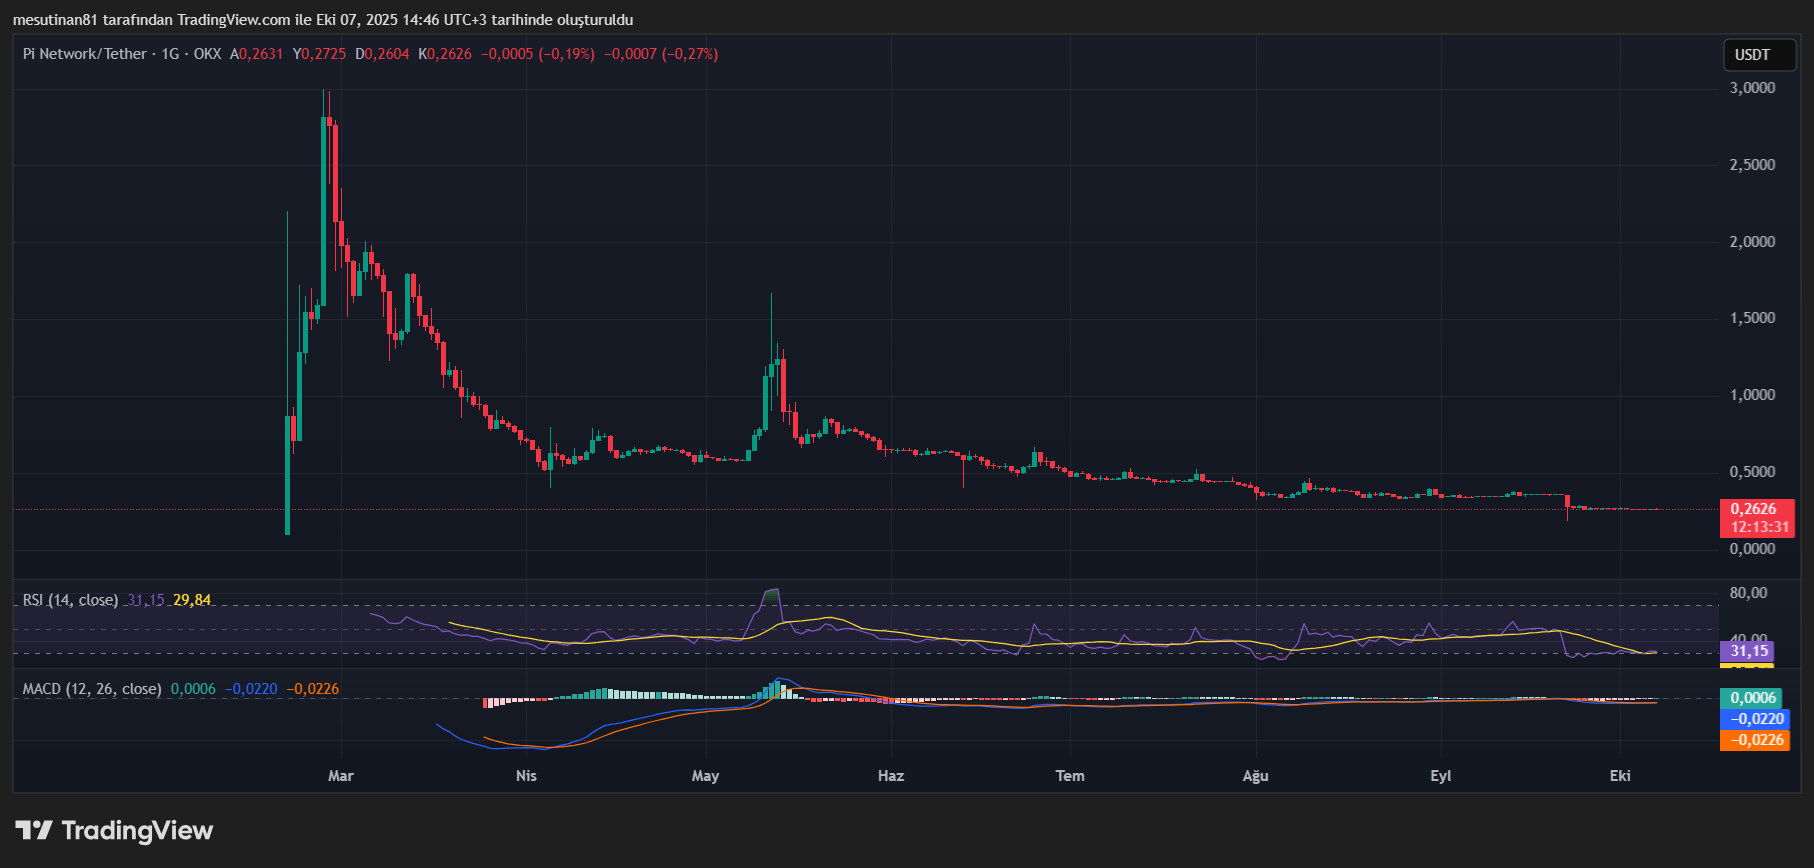Screen dimensions: 1814x868
Task: Click the Ağu label on time axis
Action: [1255, 776]
